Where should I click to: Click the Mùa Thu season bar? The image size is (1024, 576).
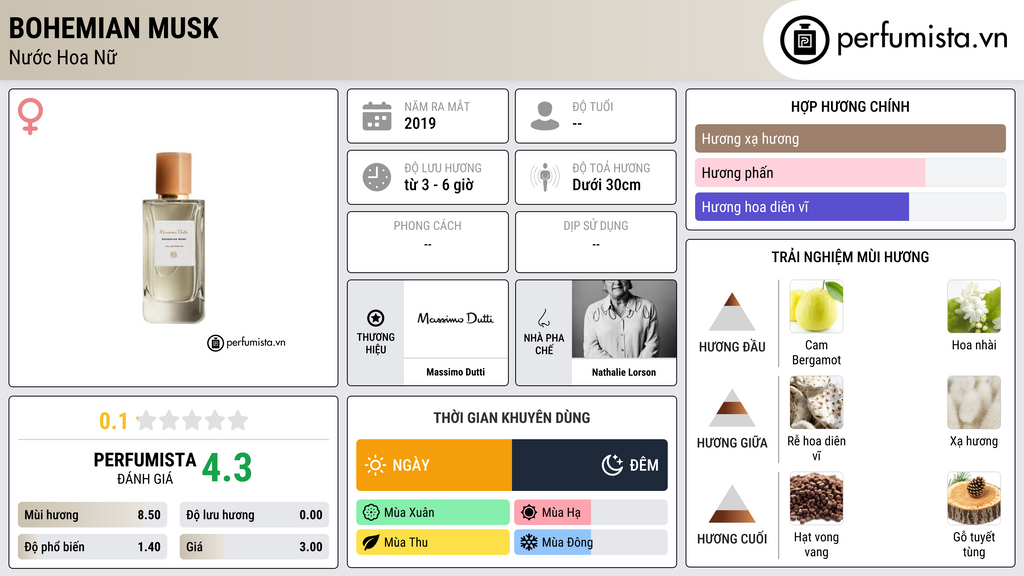tap(433, 542)
